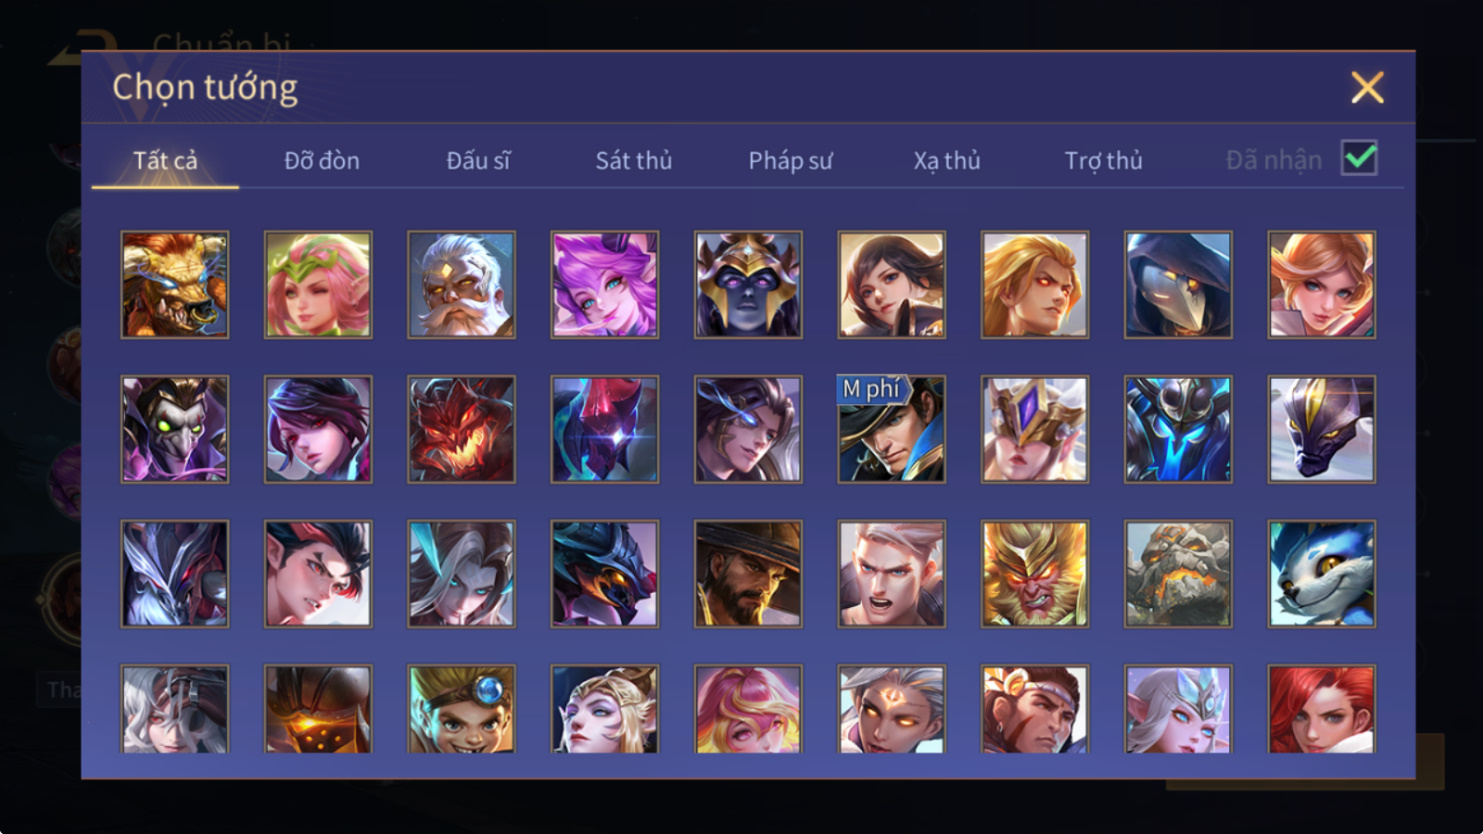Toggle the Đã nhận checkbox

1359,158
